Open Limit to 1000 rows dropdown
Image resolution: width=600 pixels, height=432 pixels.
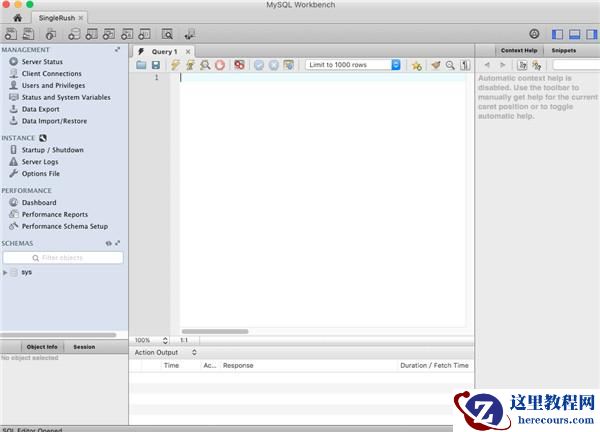(353, 65)
